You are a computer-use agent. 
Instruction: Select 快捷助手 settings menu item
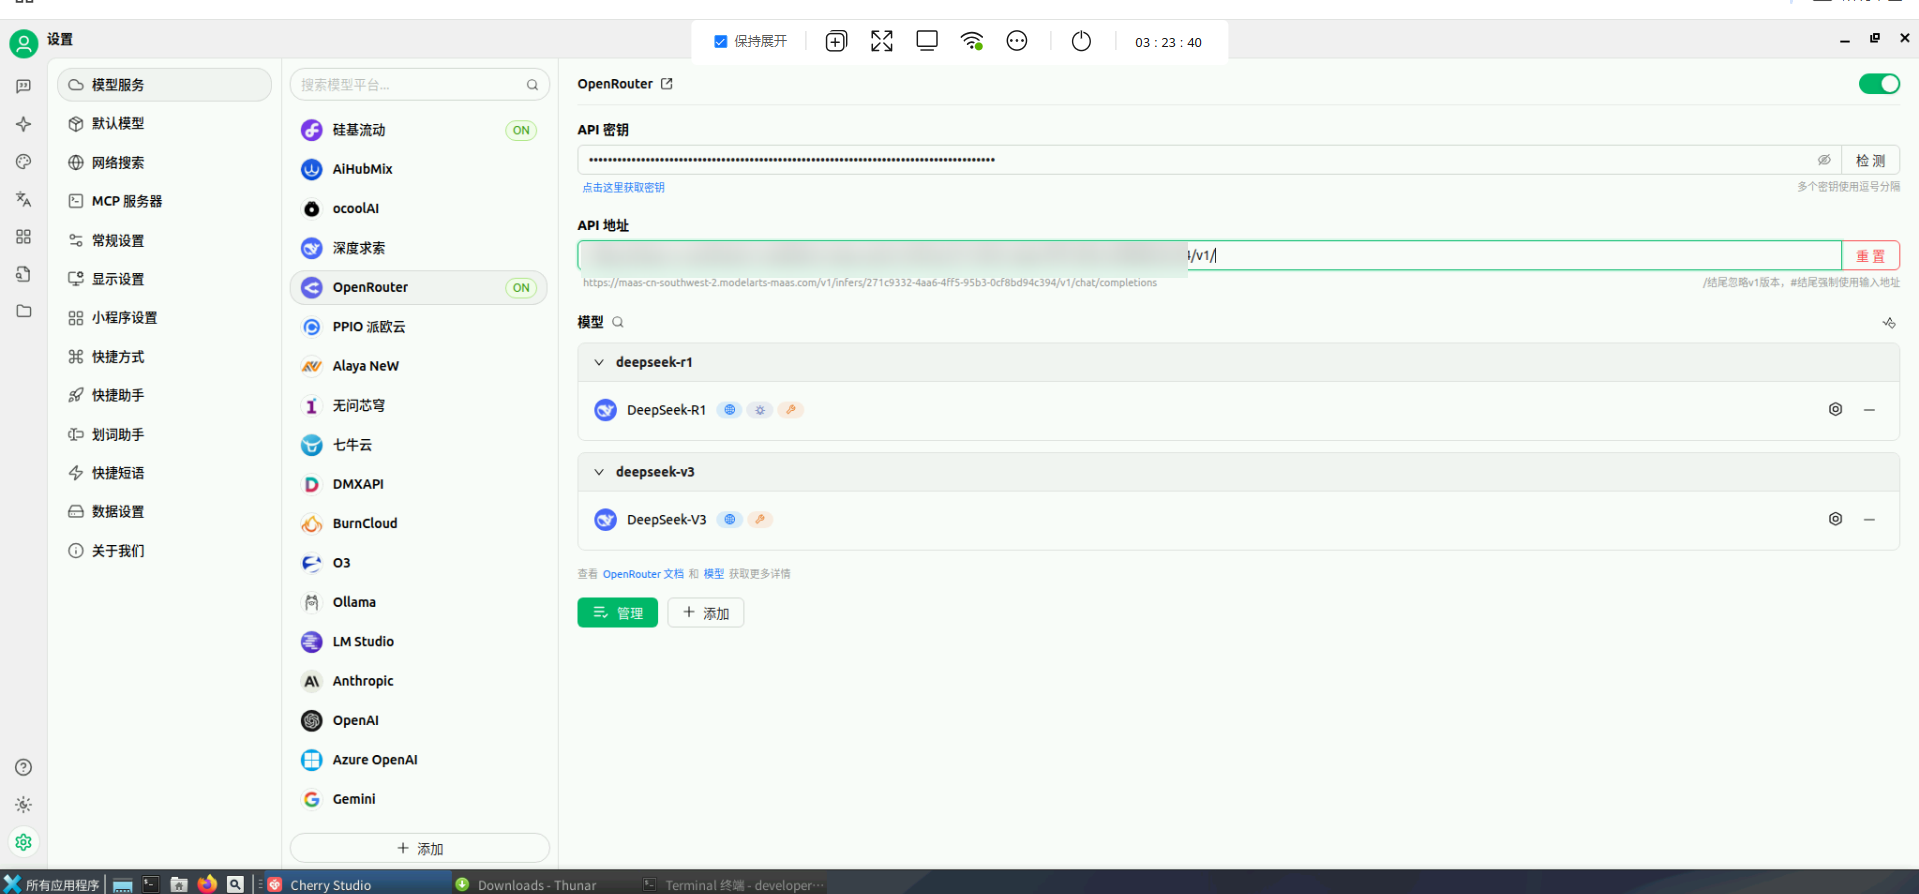[164, 396]
